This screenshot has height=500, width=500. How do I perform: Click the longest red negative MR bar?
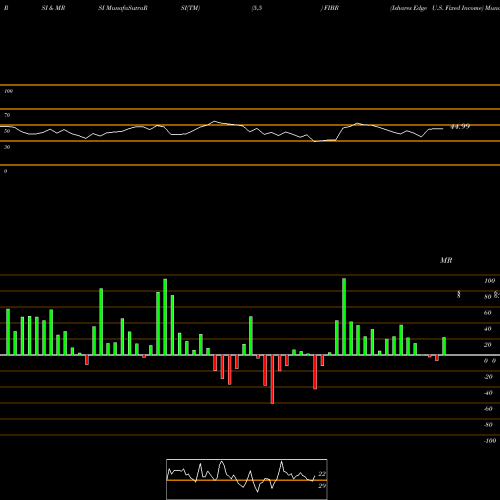point(272,379)
